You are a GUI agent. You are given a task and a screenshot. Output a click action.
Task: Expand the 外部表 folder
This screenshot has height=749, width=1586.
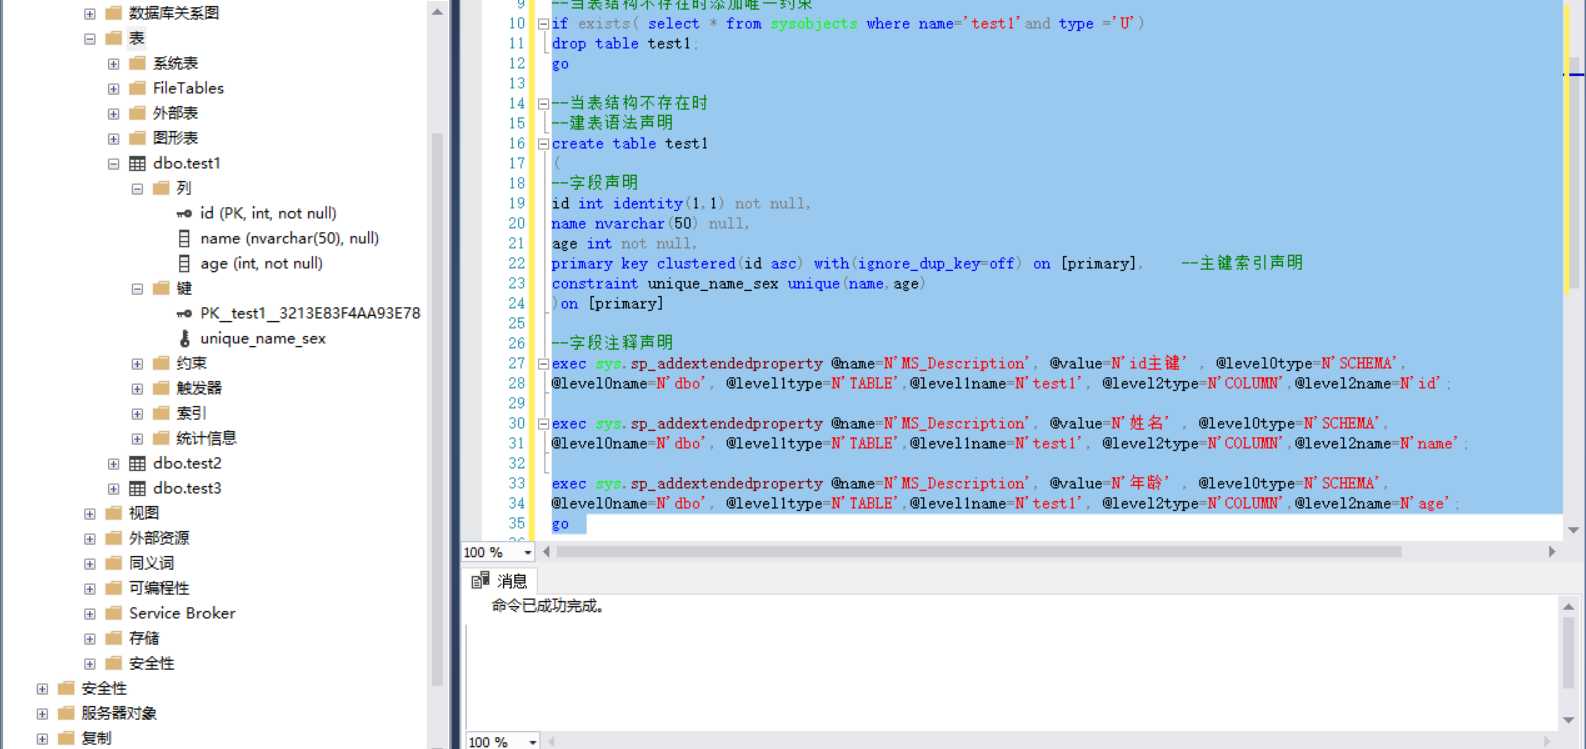(114, 113)
